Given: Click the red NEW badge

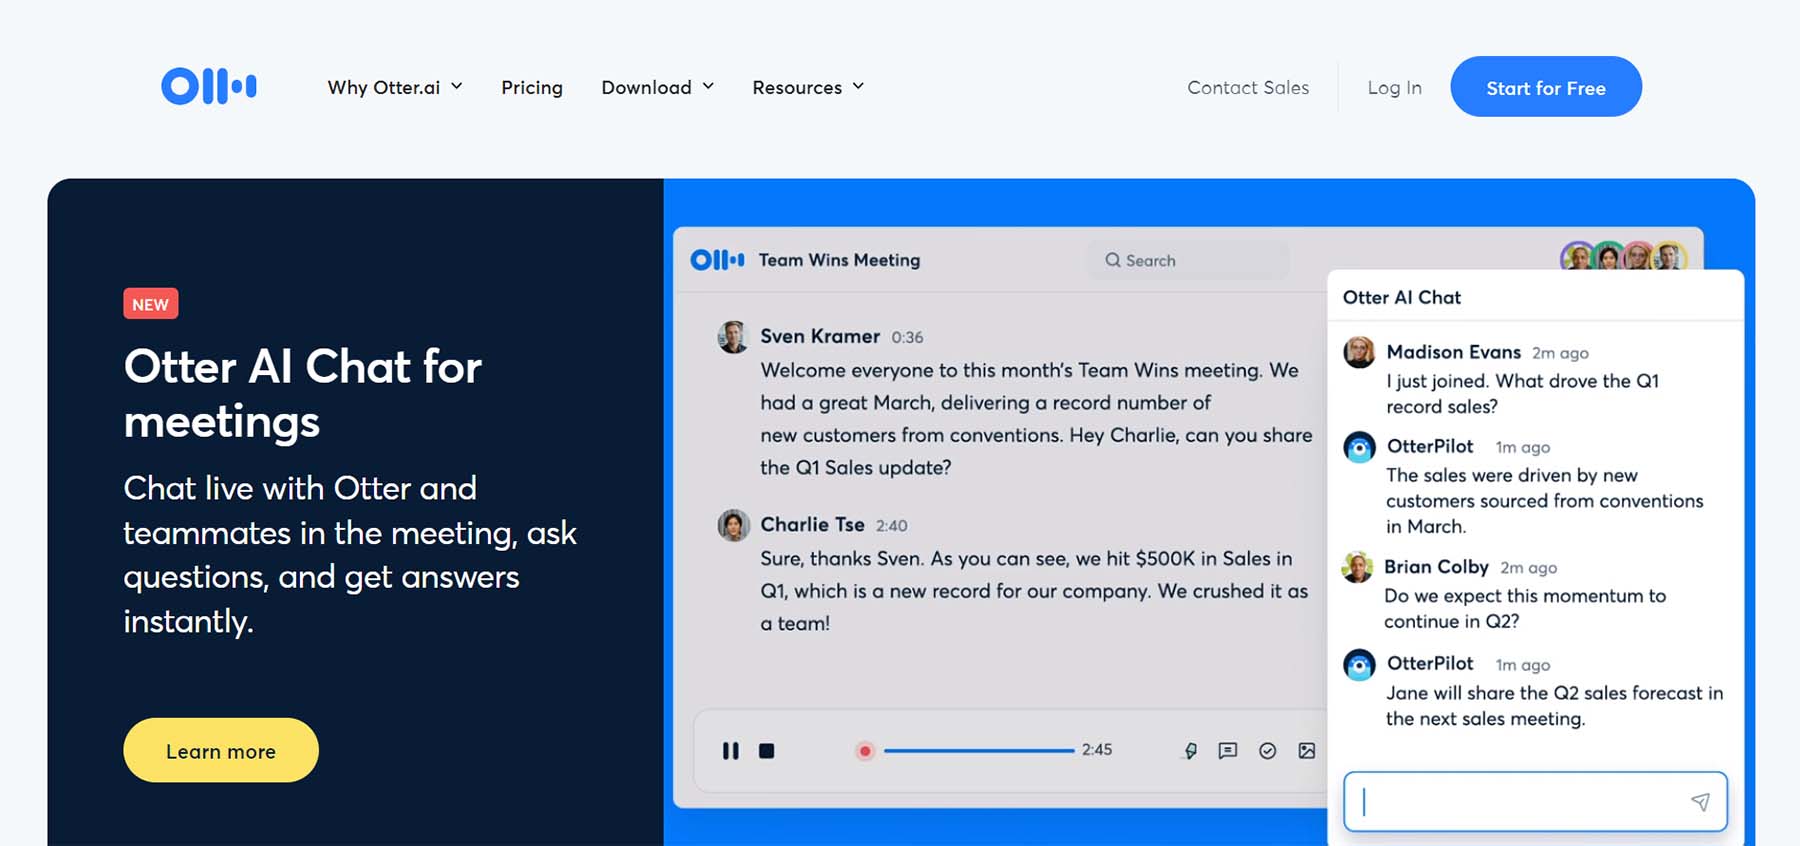Looking at the screenshot, I should [x=151, y=304].
